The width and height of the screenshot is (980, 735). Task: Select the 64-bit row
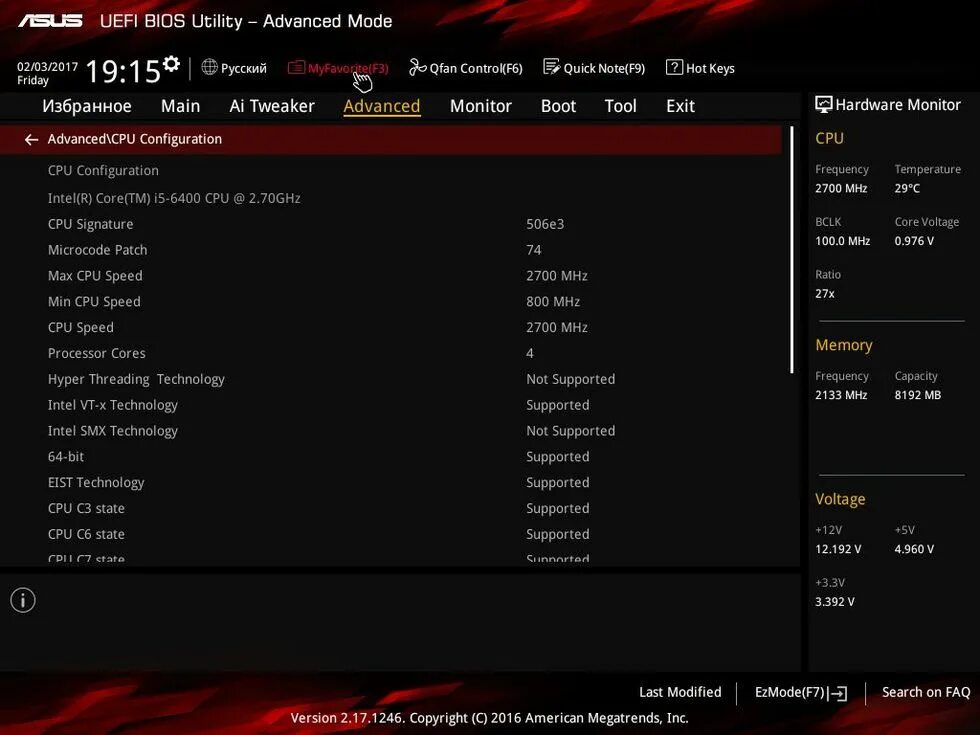click(x=391, y=456)
